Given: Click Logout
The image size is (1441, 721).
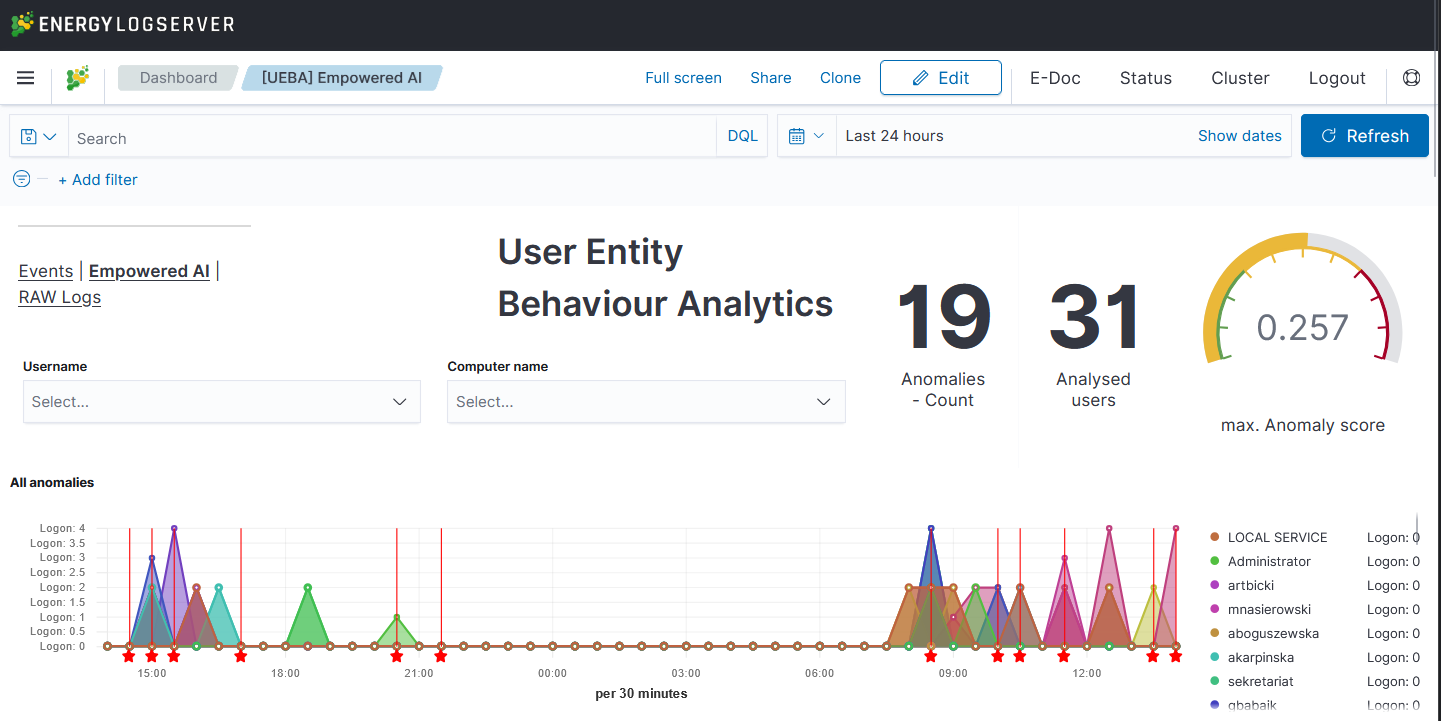Looking at the screenshot, I should 1337,78.
